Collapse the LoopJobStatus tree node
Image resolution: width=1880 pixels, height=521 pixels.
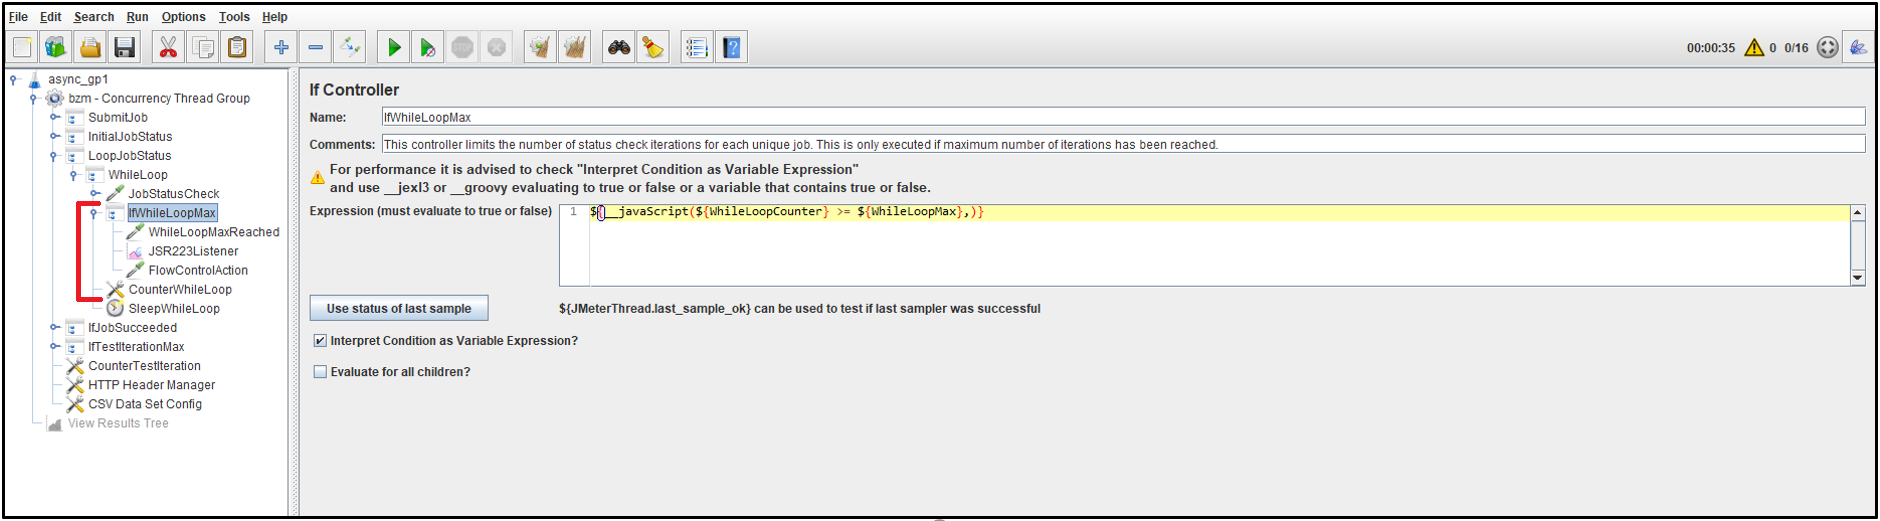[54, 155]
